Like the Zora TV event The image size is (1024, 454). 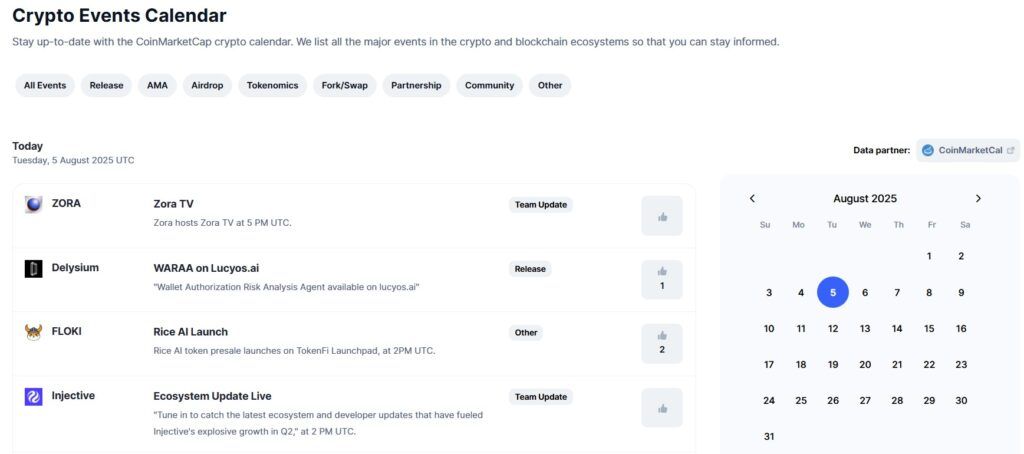coord(661,216)
